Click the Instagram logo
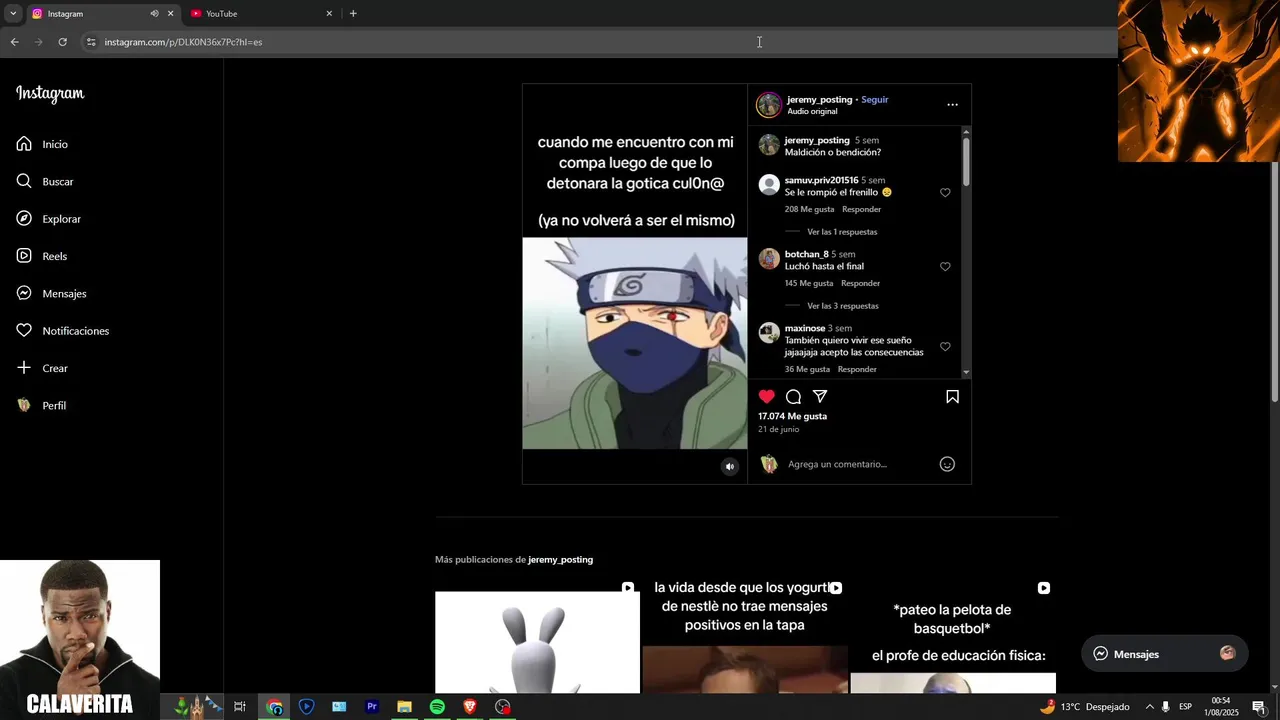Viewport: 1280px width, 720px height. coord(50,93)
